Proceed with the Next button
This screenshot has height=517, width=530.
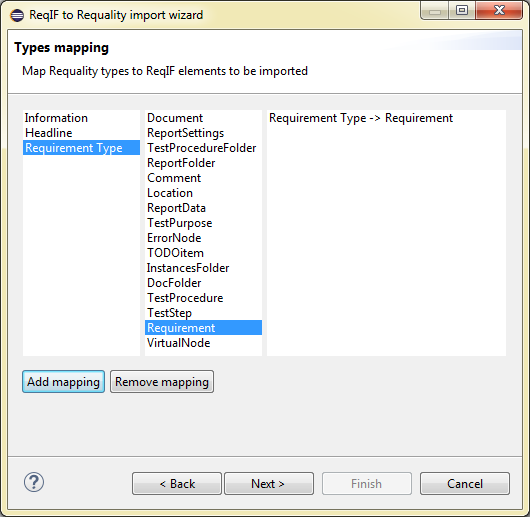[269, 484]
